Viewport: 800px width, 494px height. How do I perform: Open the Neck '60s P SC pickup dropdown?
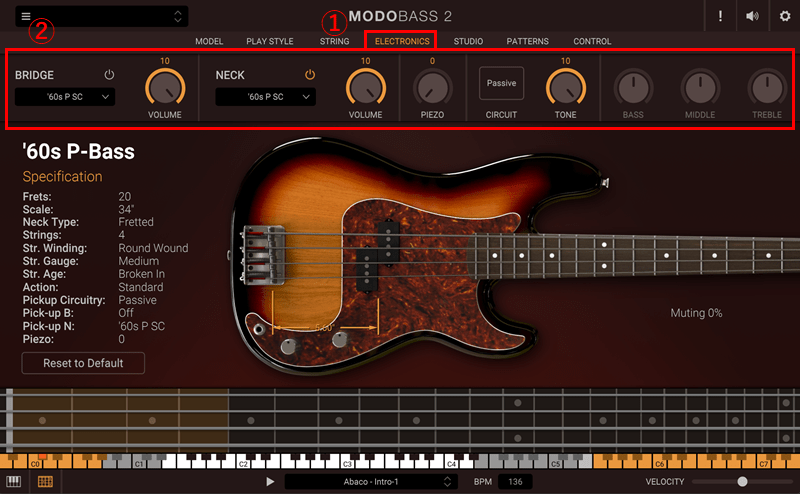tap(265, 97)
